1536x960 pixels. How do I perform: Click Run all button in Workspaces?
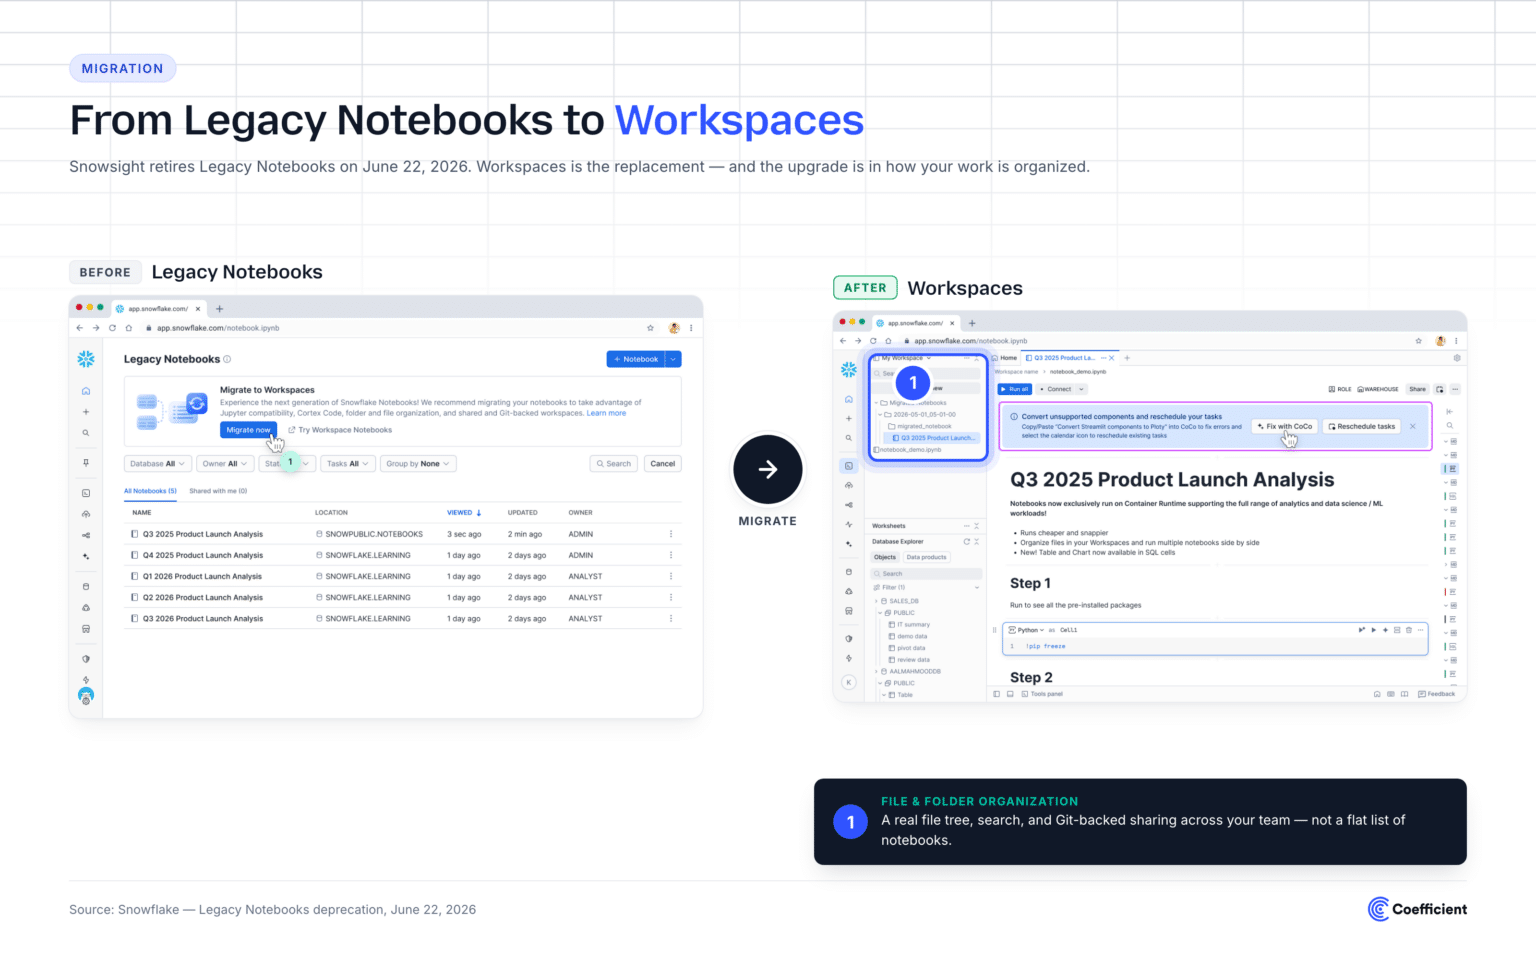click(x=1015, y=389)
